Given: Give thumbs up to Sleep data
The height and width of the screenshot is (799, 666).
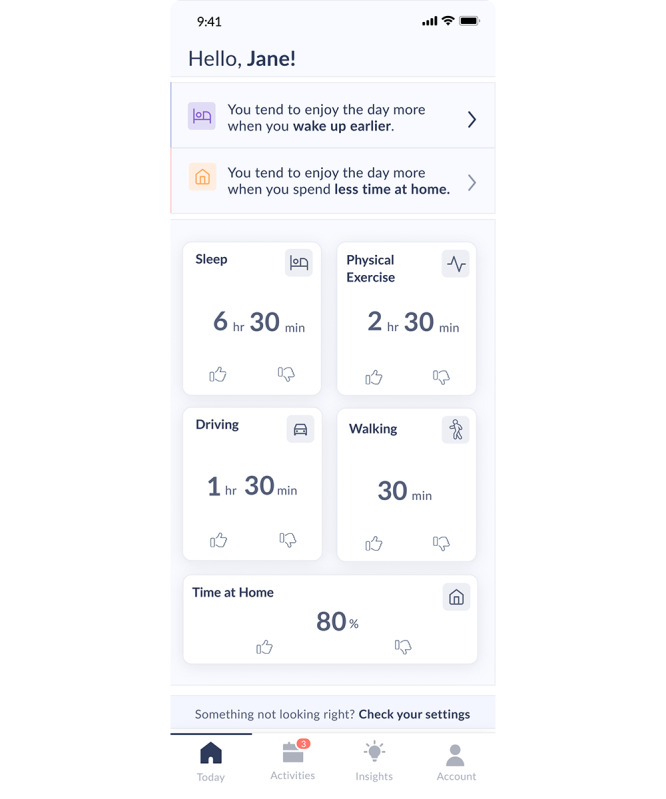Looking at the screenshot, I should coord(218,374).
